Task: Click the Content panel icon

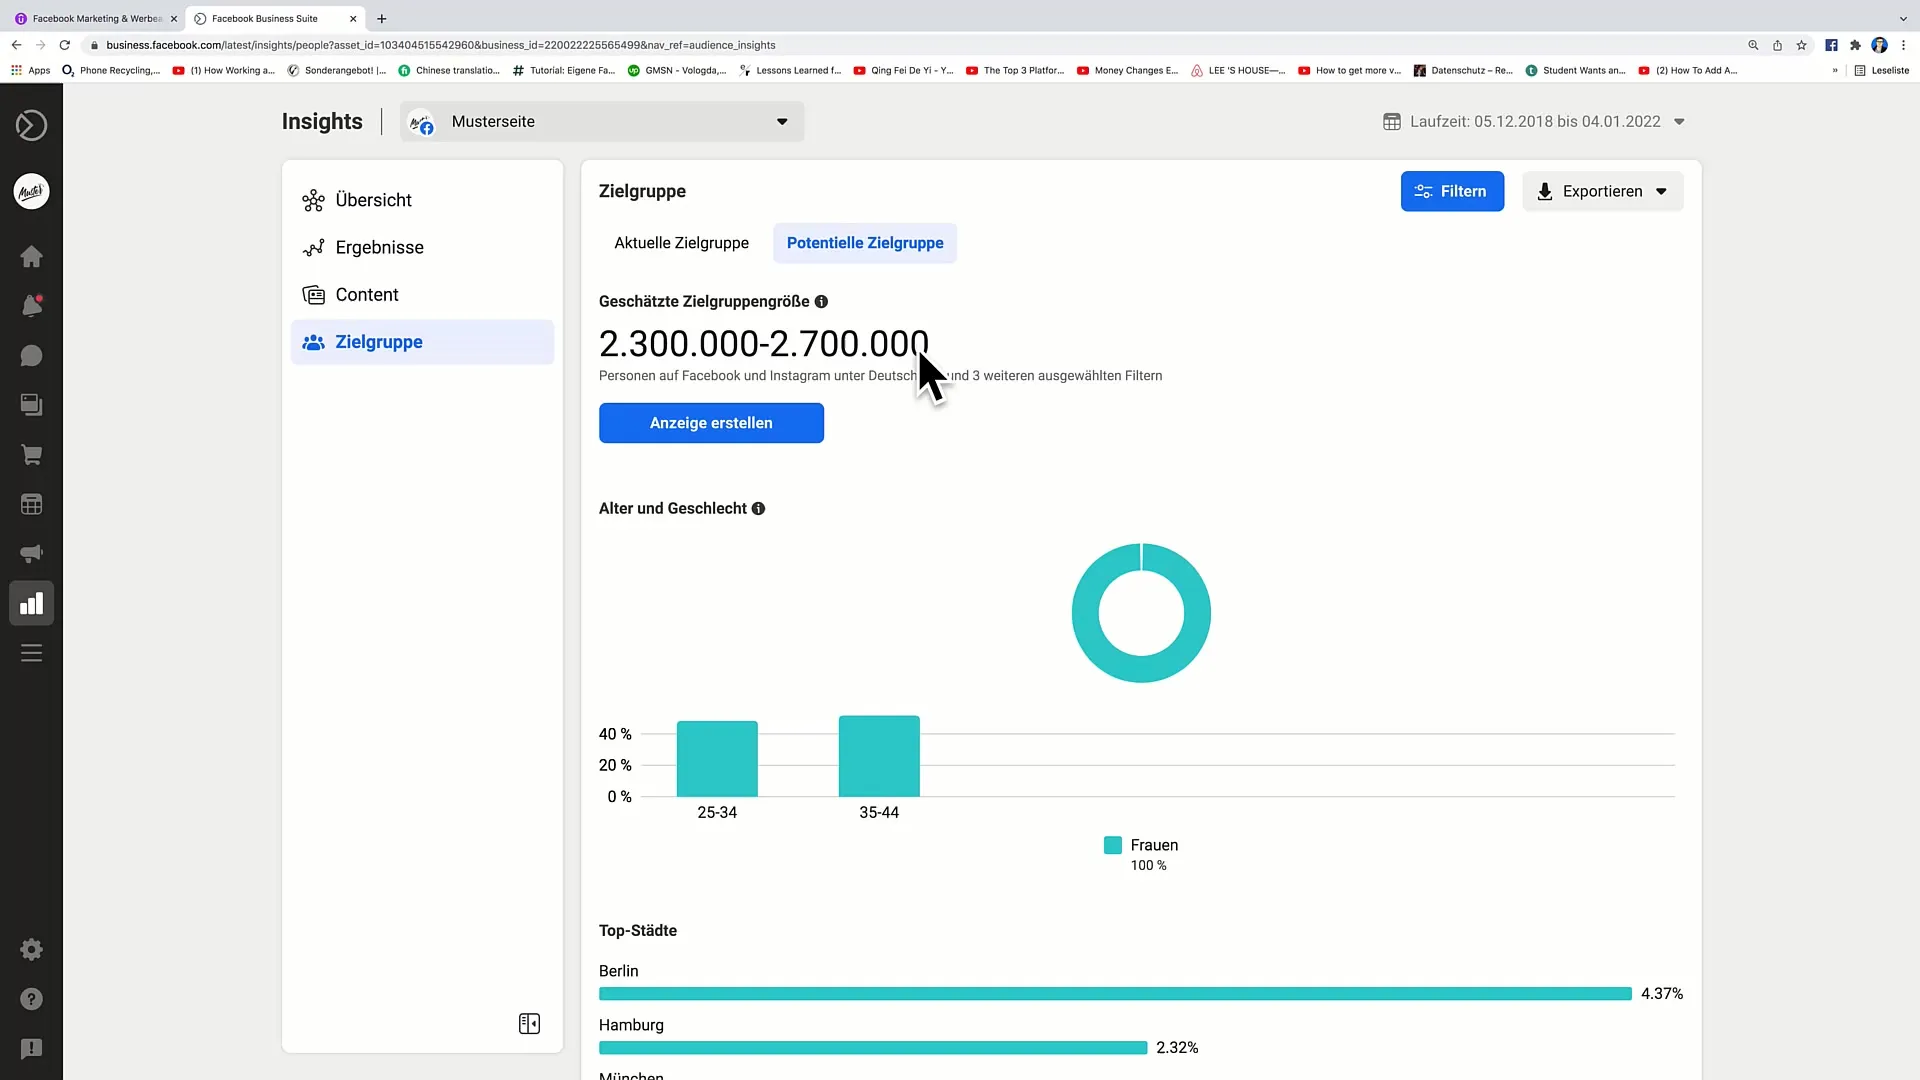Action: tap(313, 294)
